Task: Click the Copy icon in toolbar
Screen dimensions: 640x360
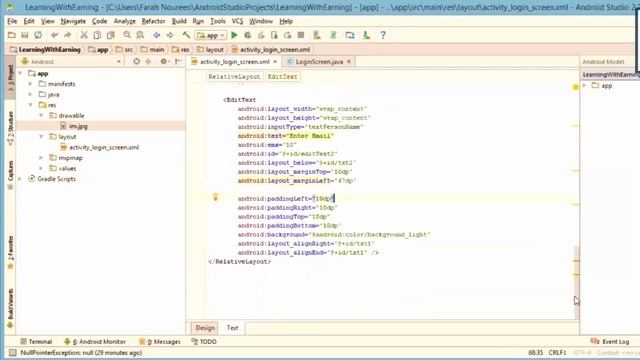Action: click(x=97, y=36)
